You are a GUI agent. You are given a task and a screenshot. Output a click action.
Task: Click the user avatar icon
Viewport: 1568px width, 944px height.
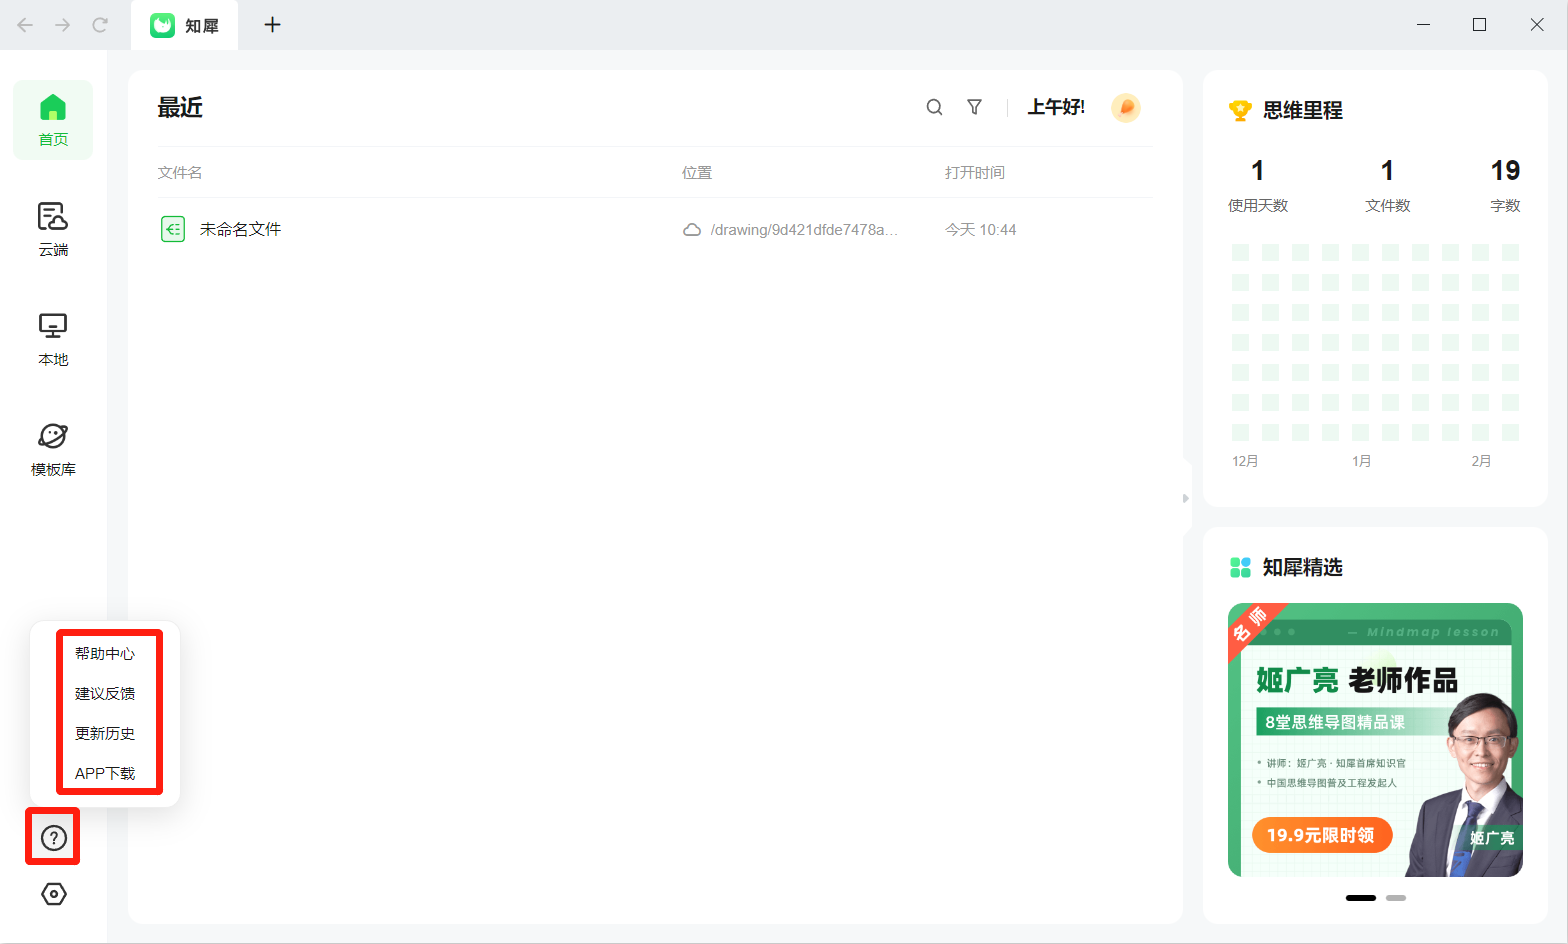[1126, 107]
